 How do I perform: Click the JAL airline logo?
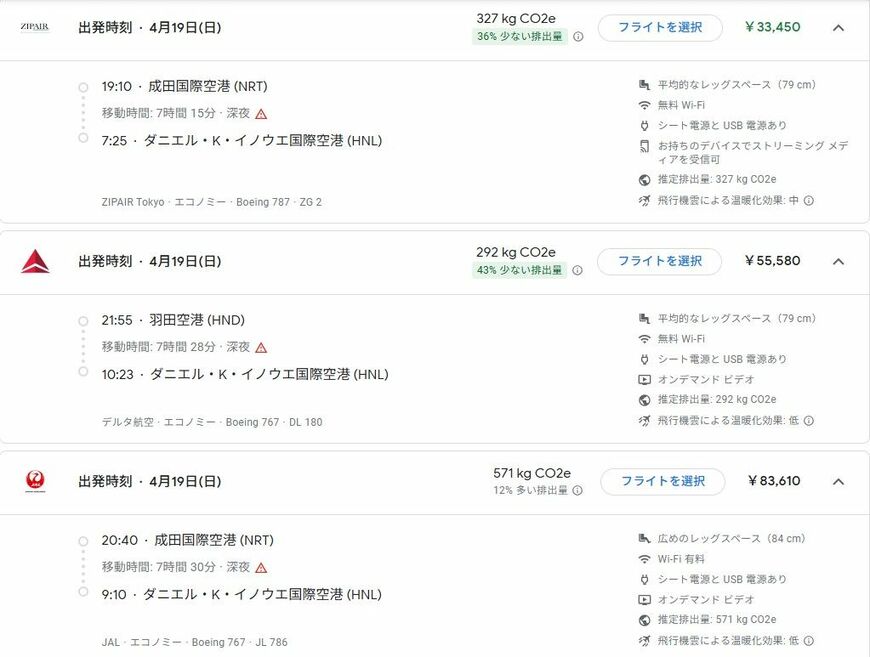(x=35, y=481)
